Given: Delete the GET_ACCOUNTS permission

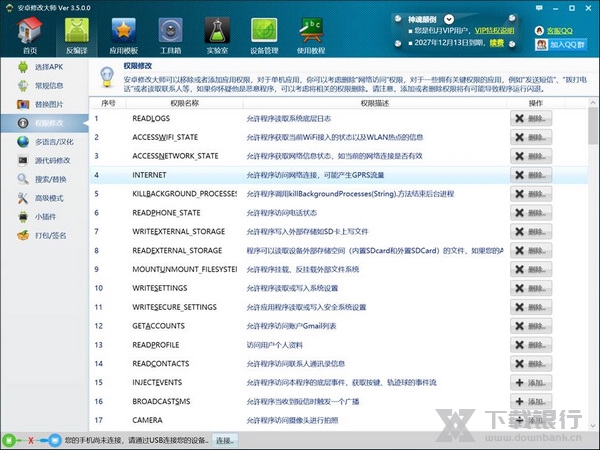Looking at the screenshot, I should coord(531,326).
